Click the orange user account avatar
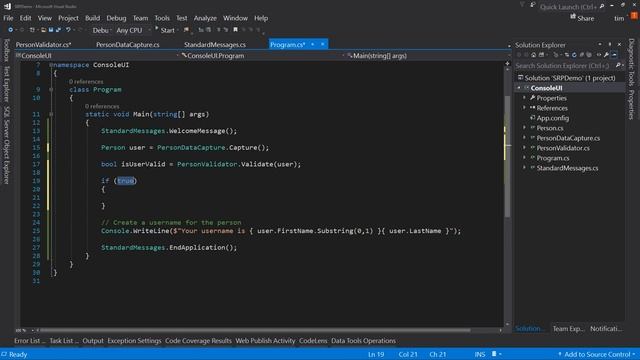The image size is (640, 360). point(634,16)
